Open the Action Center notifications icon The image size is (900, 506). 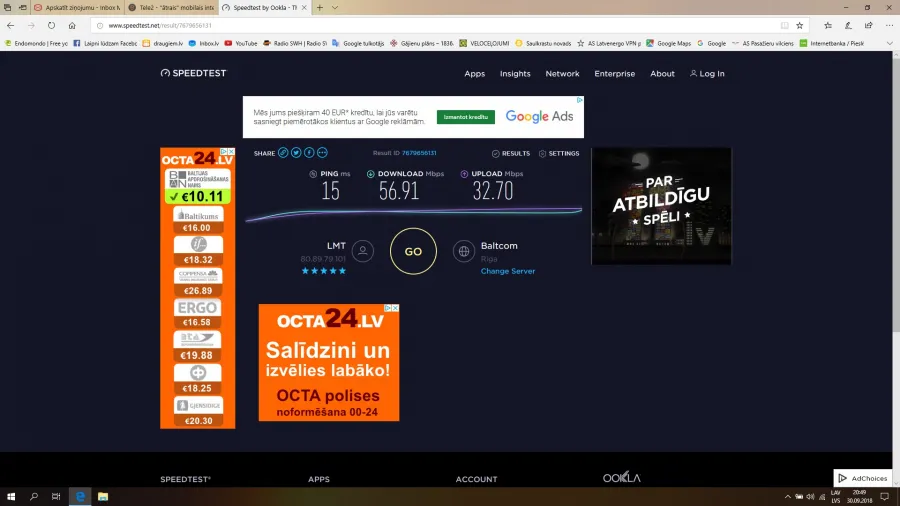(x=885, y=496)
